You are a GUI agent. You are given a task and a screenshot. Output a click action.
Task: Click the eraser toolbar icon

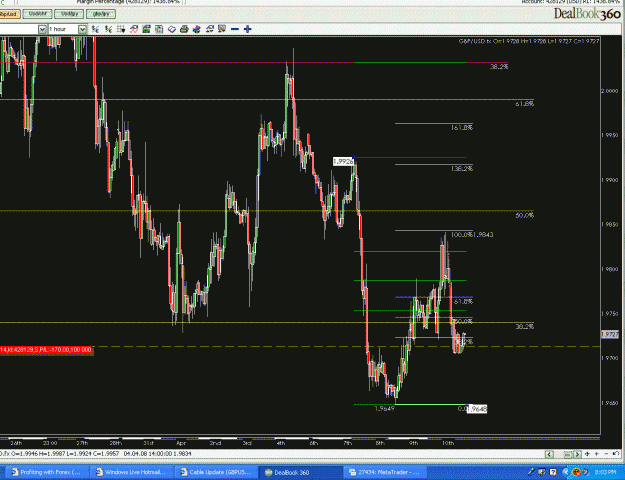tap(171, 29)
